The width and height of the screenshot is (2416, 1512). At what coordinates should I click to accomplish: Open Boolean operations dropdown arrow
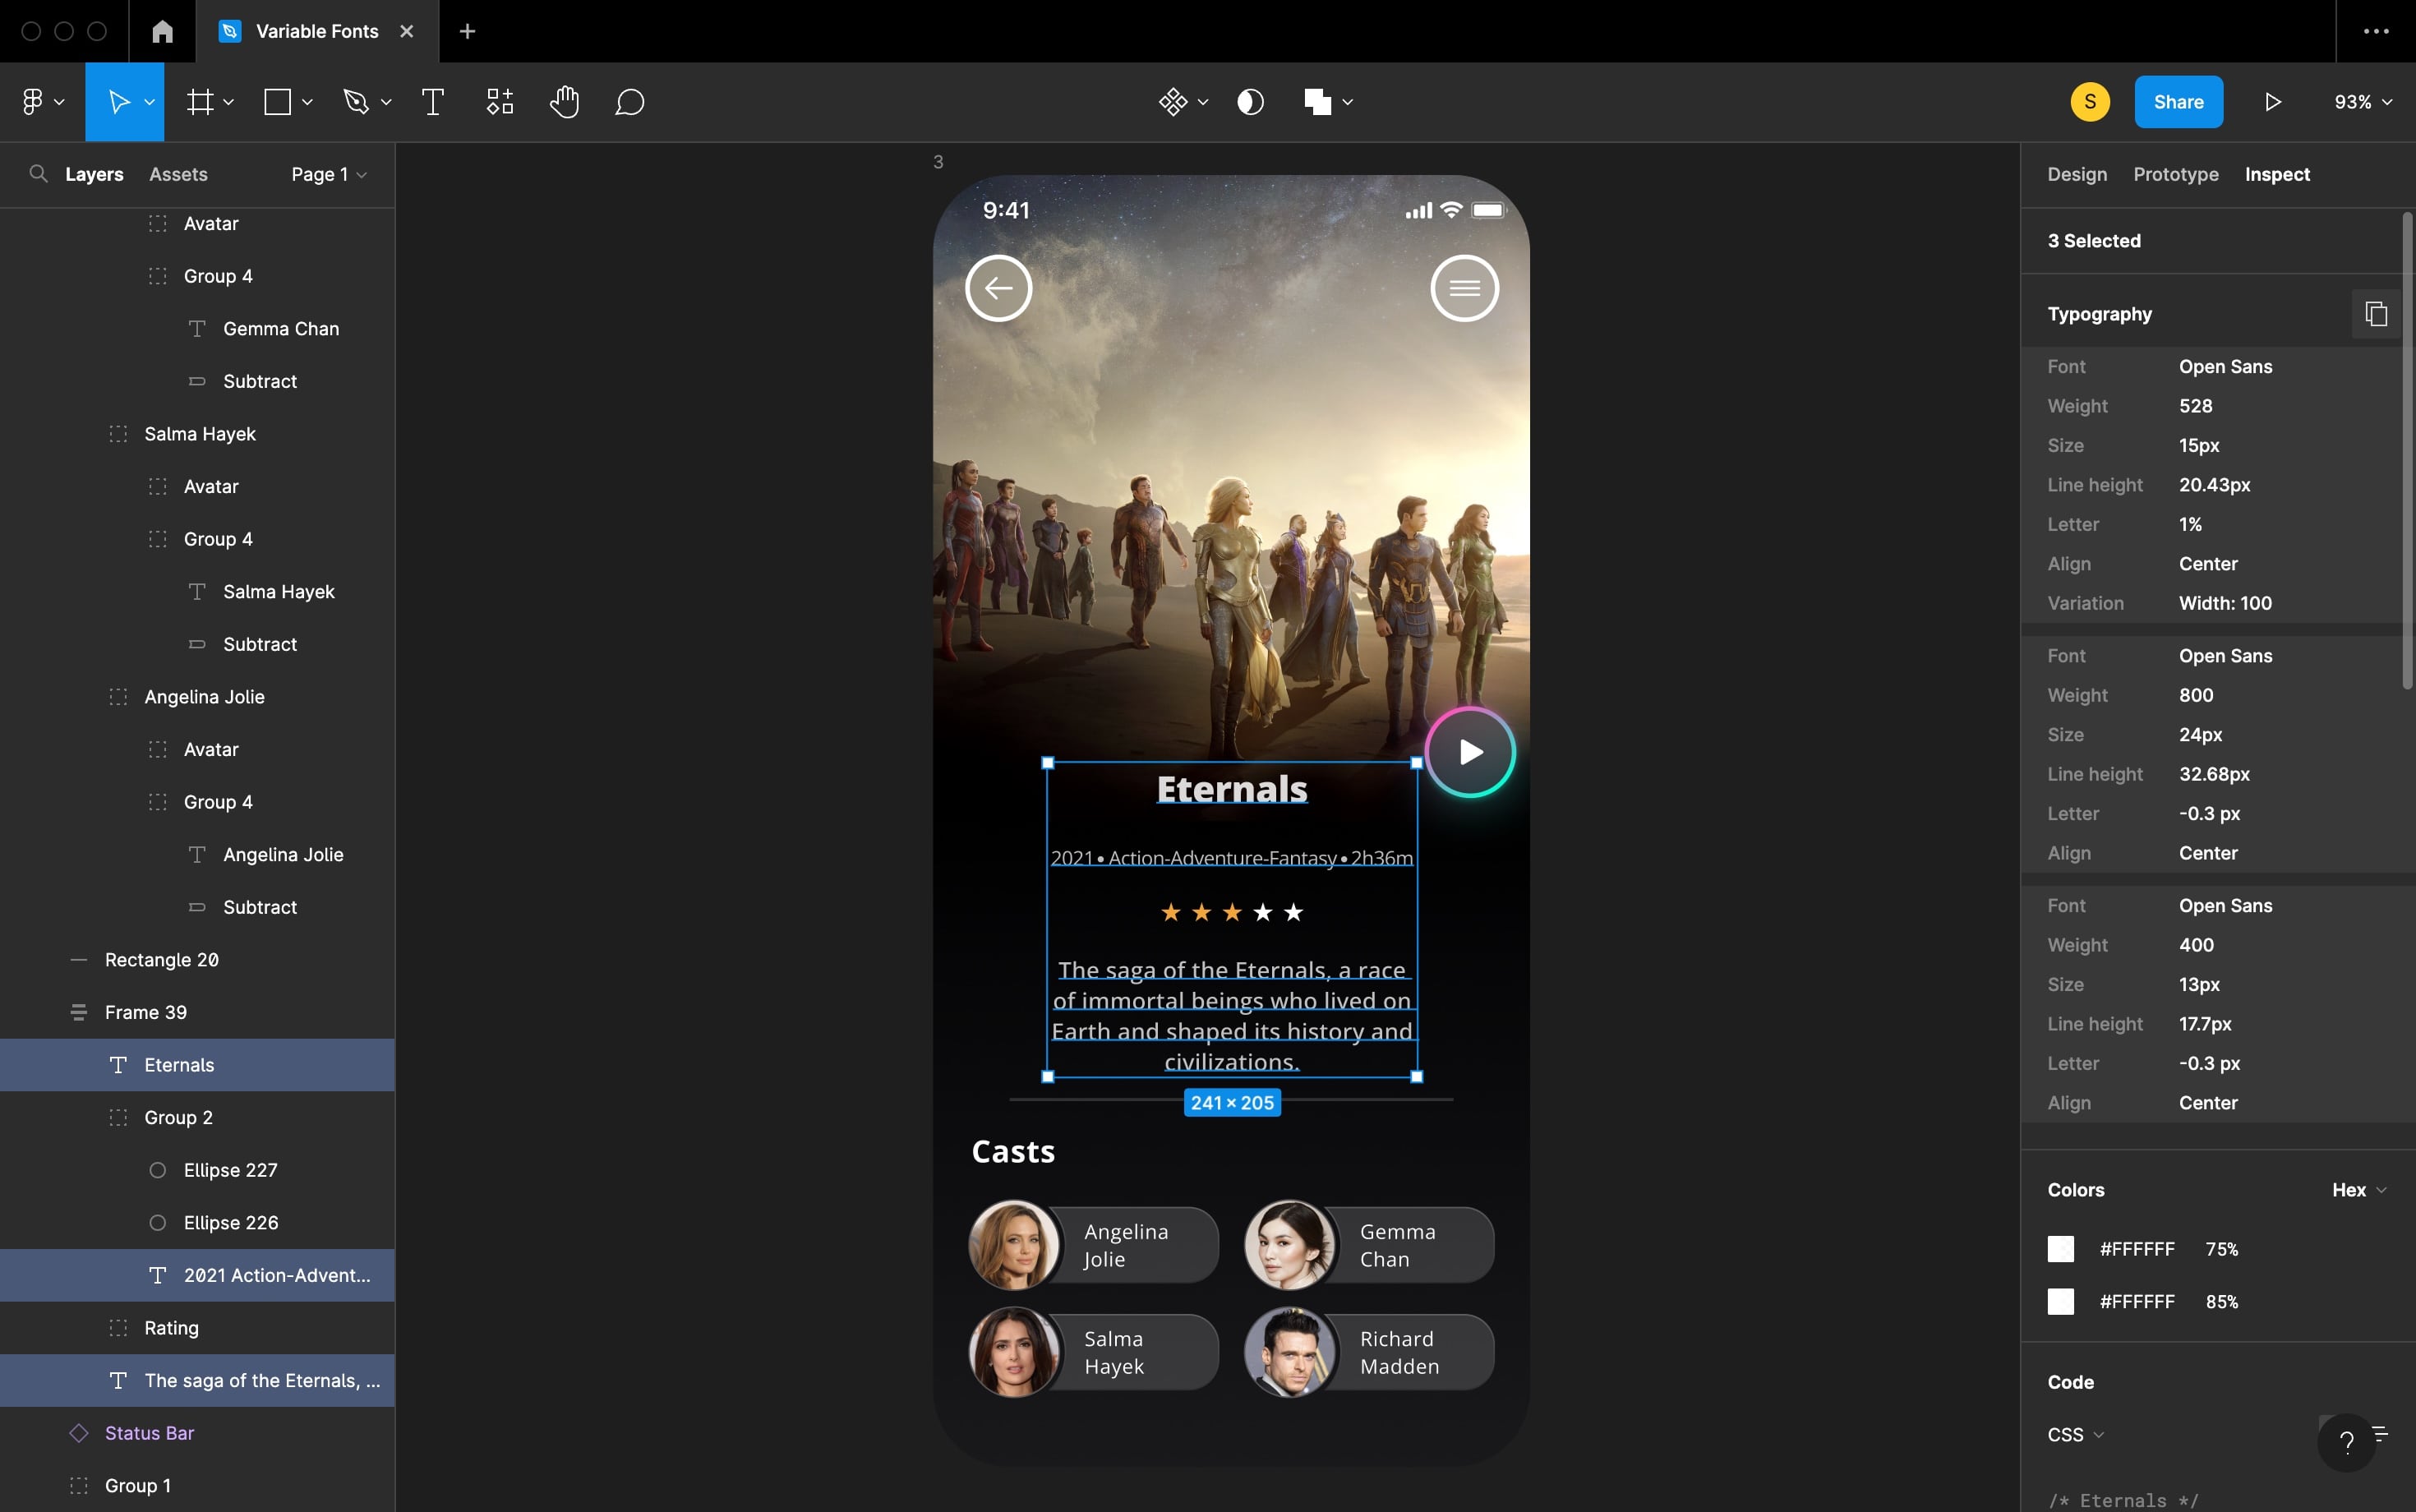(1347, 102)
